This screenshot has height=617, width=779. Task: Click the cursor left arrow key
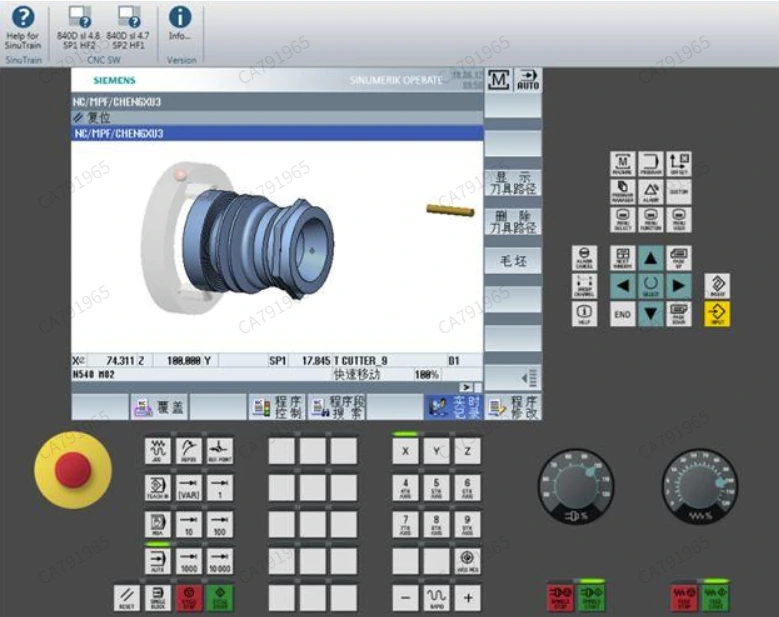click(x=623, y=286)
